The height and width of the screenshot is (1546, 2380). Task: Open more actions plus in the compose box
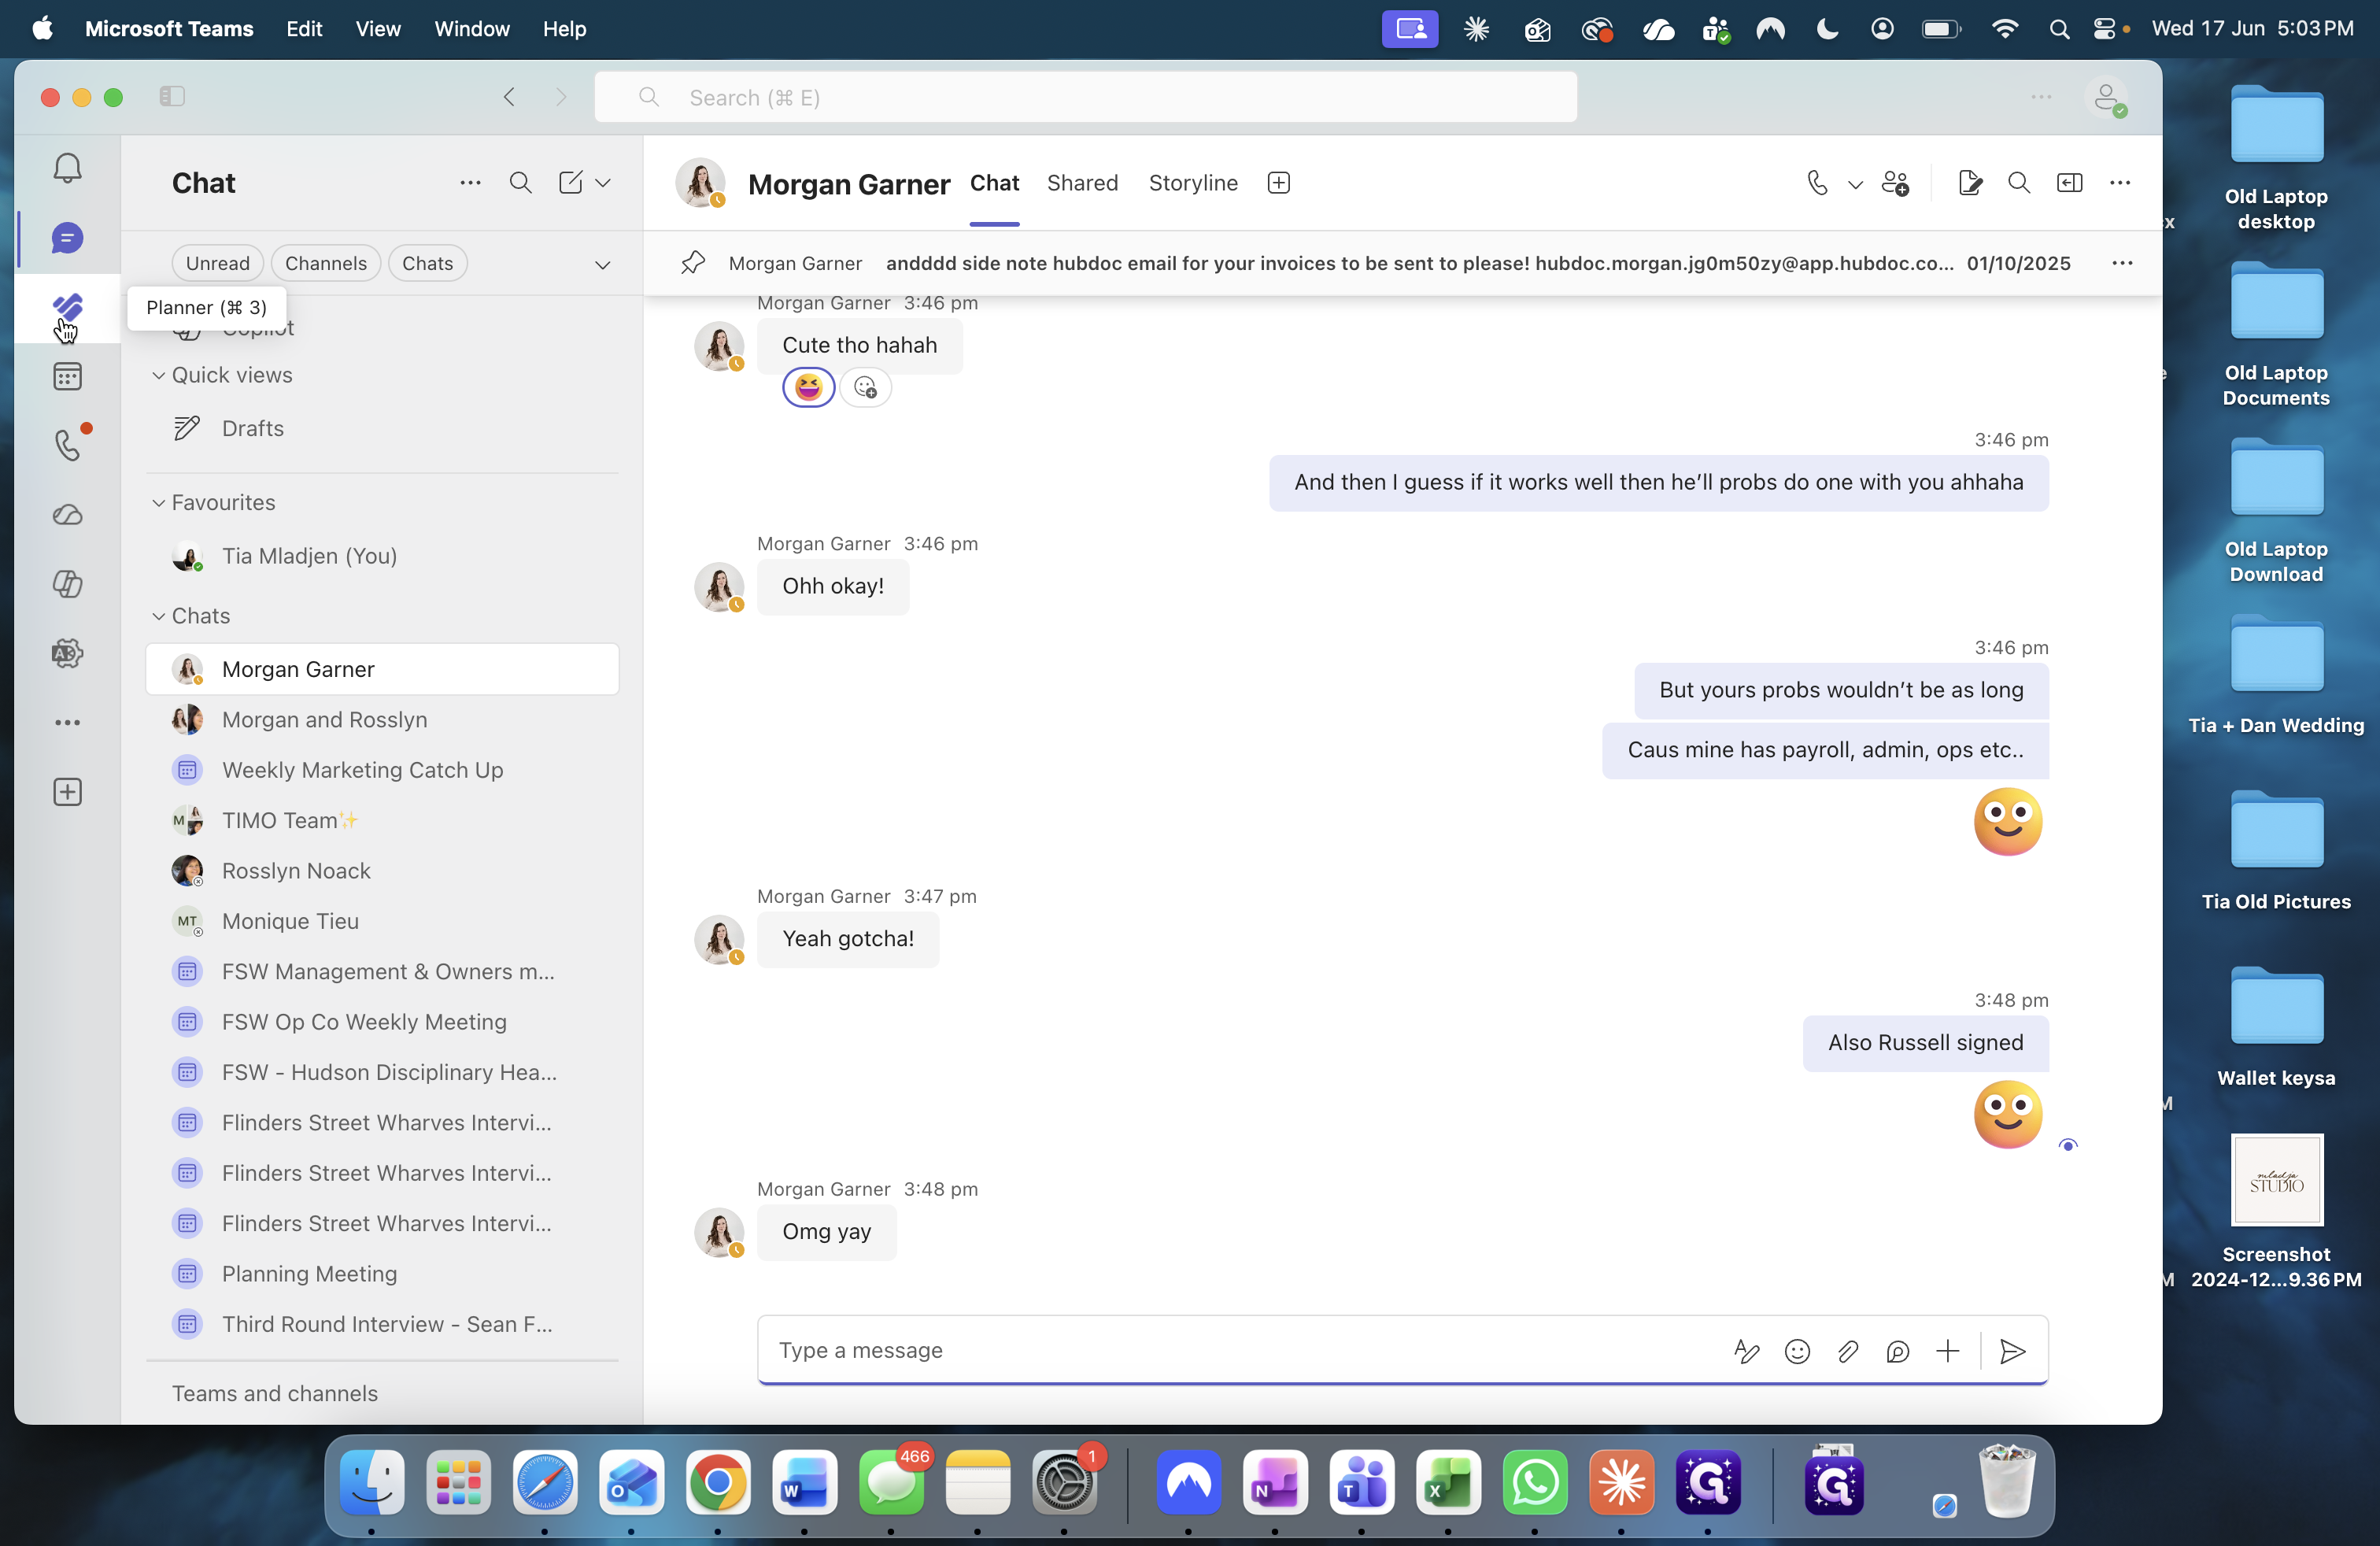[x=1947, y=1351]
